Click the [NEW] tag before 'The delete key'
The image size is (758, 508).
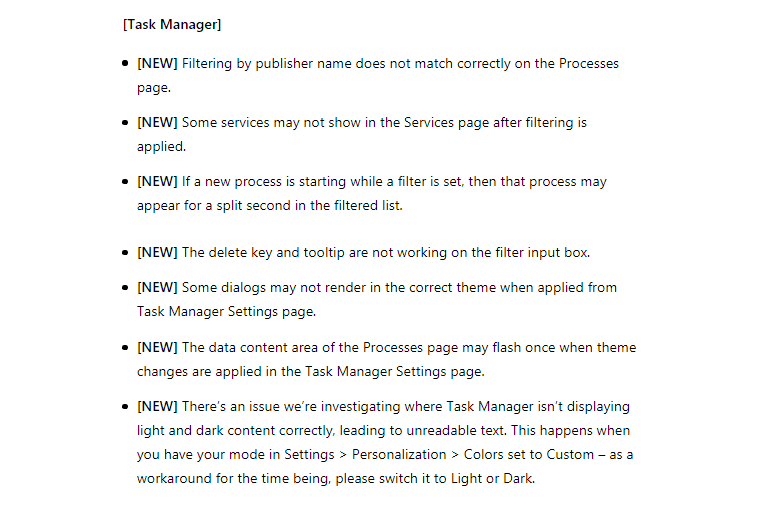coord(157,252)
